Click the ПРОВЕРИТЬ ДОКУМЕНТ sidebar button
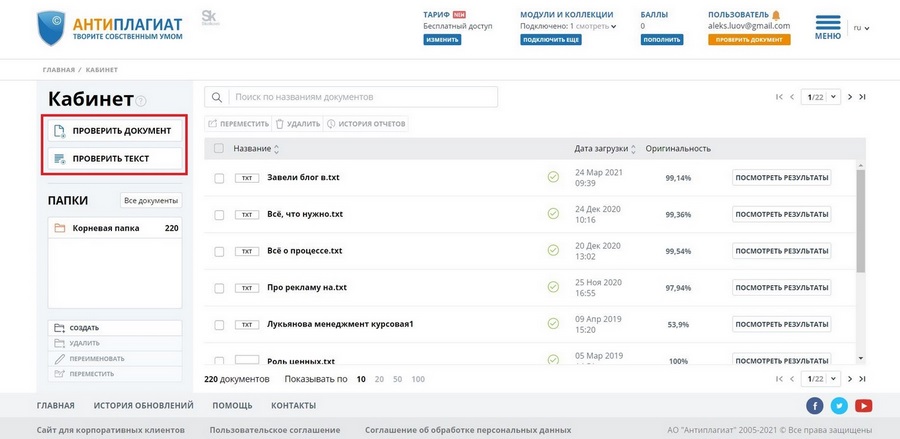 click(x=115, y=131)
